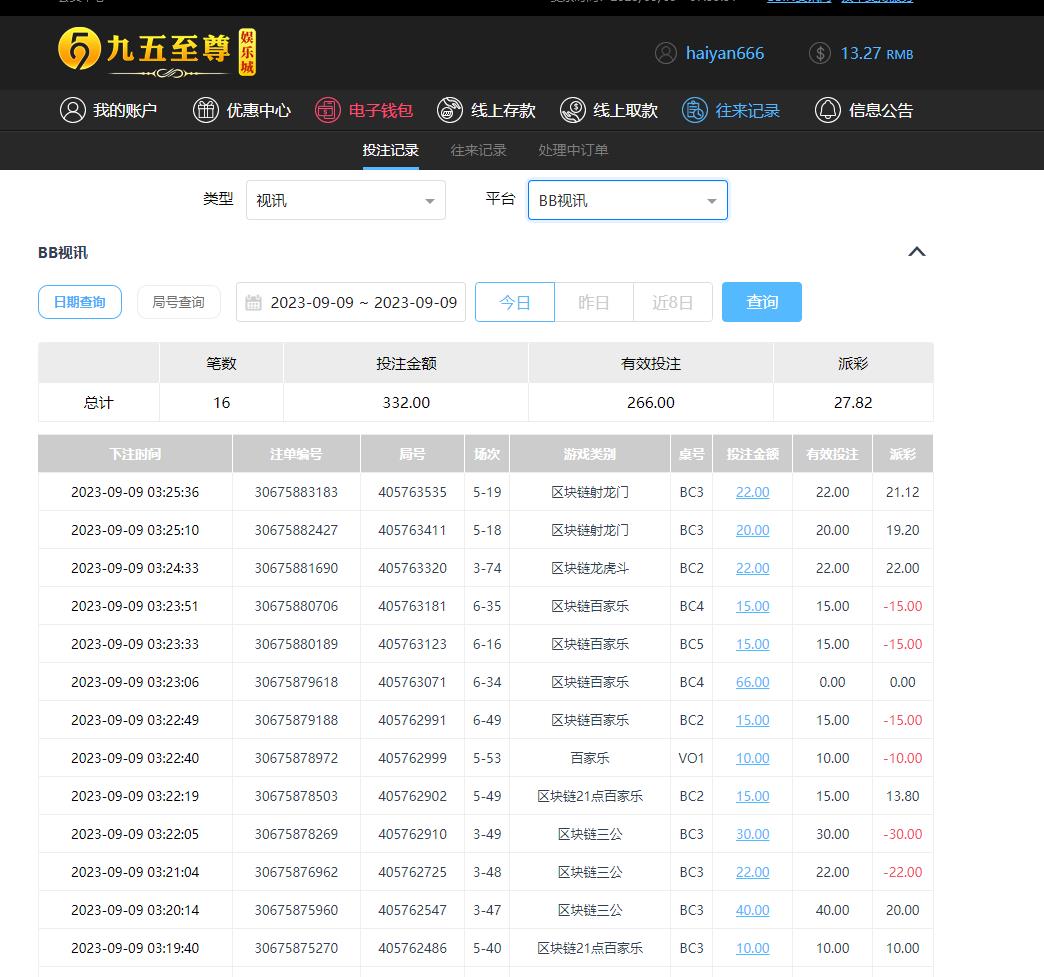Open the 处理中订单 tab

[x=573, y=150]
